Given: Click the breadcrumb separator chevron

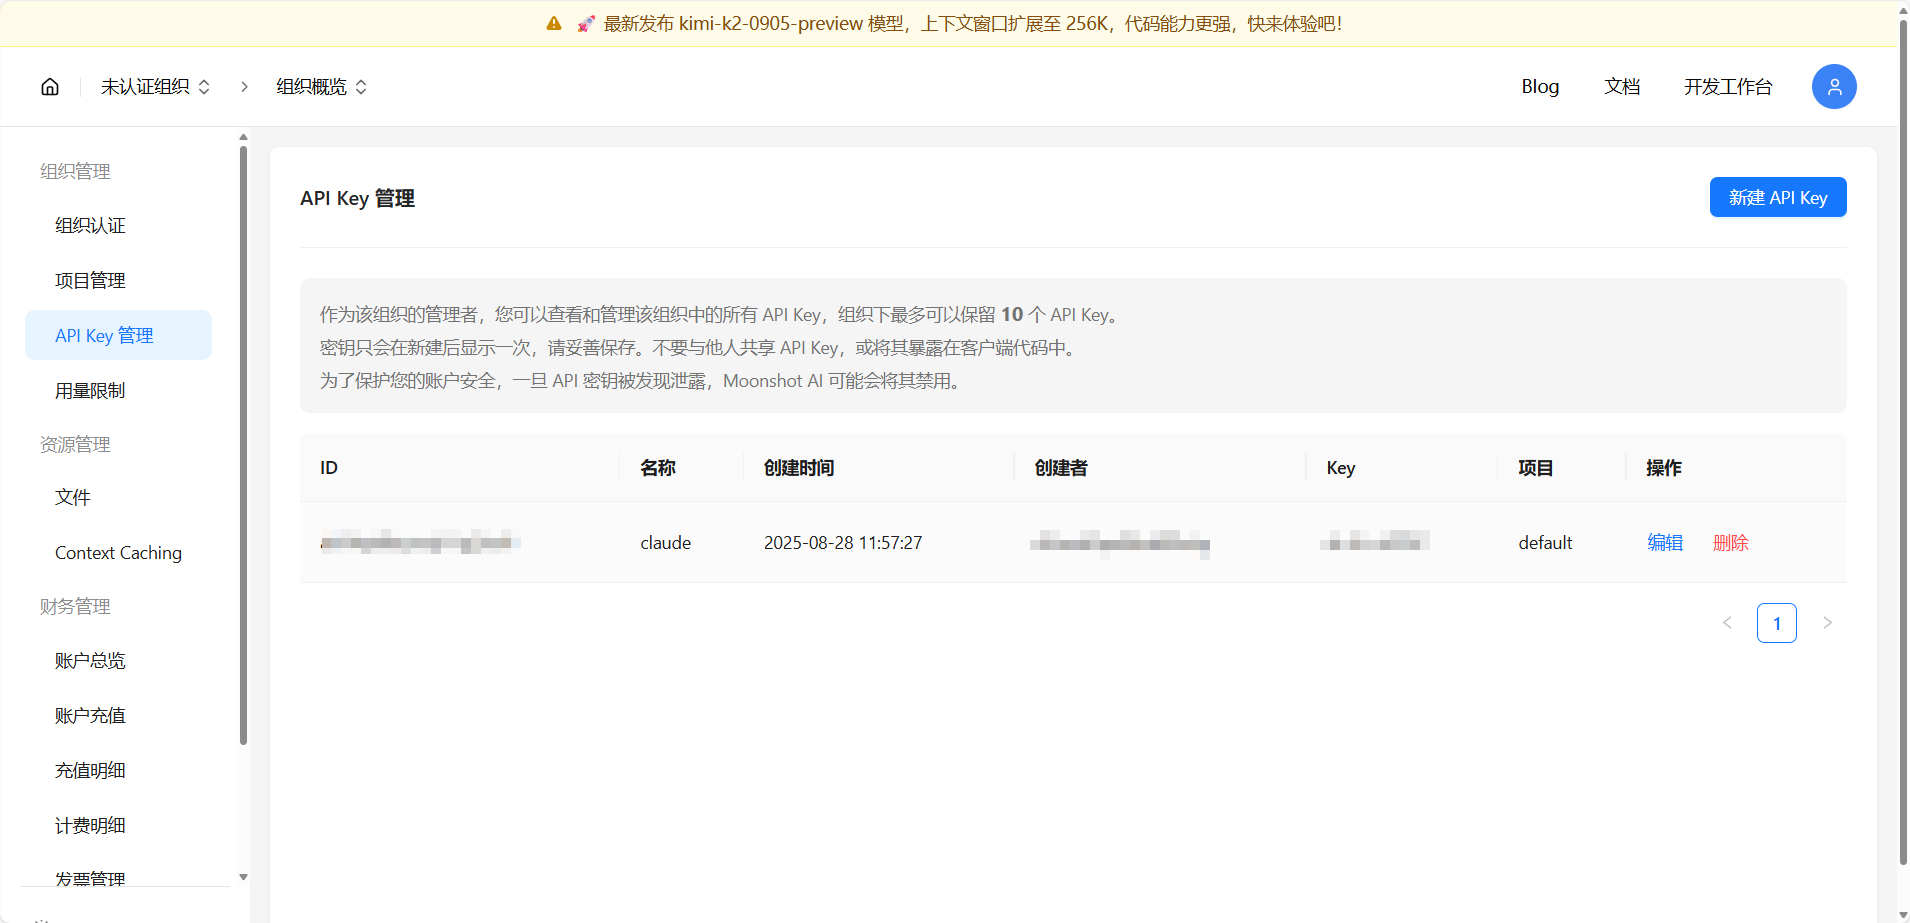Looking at the screenshot, I should [x=244, y=87].
